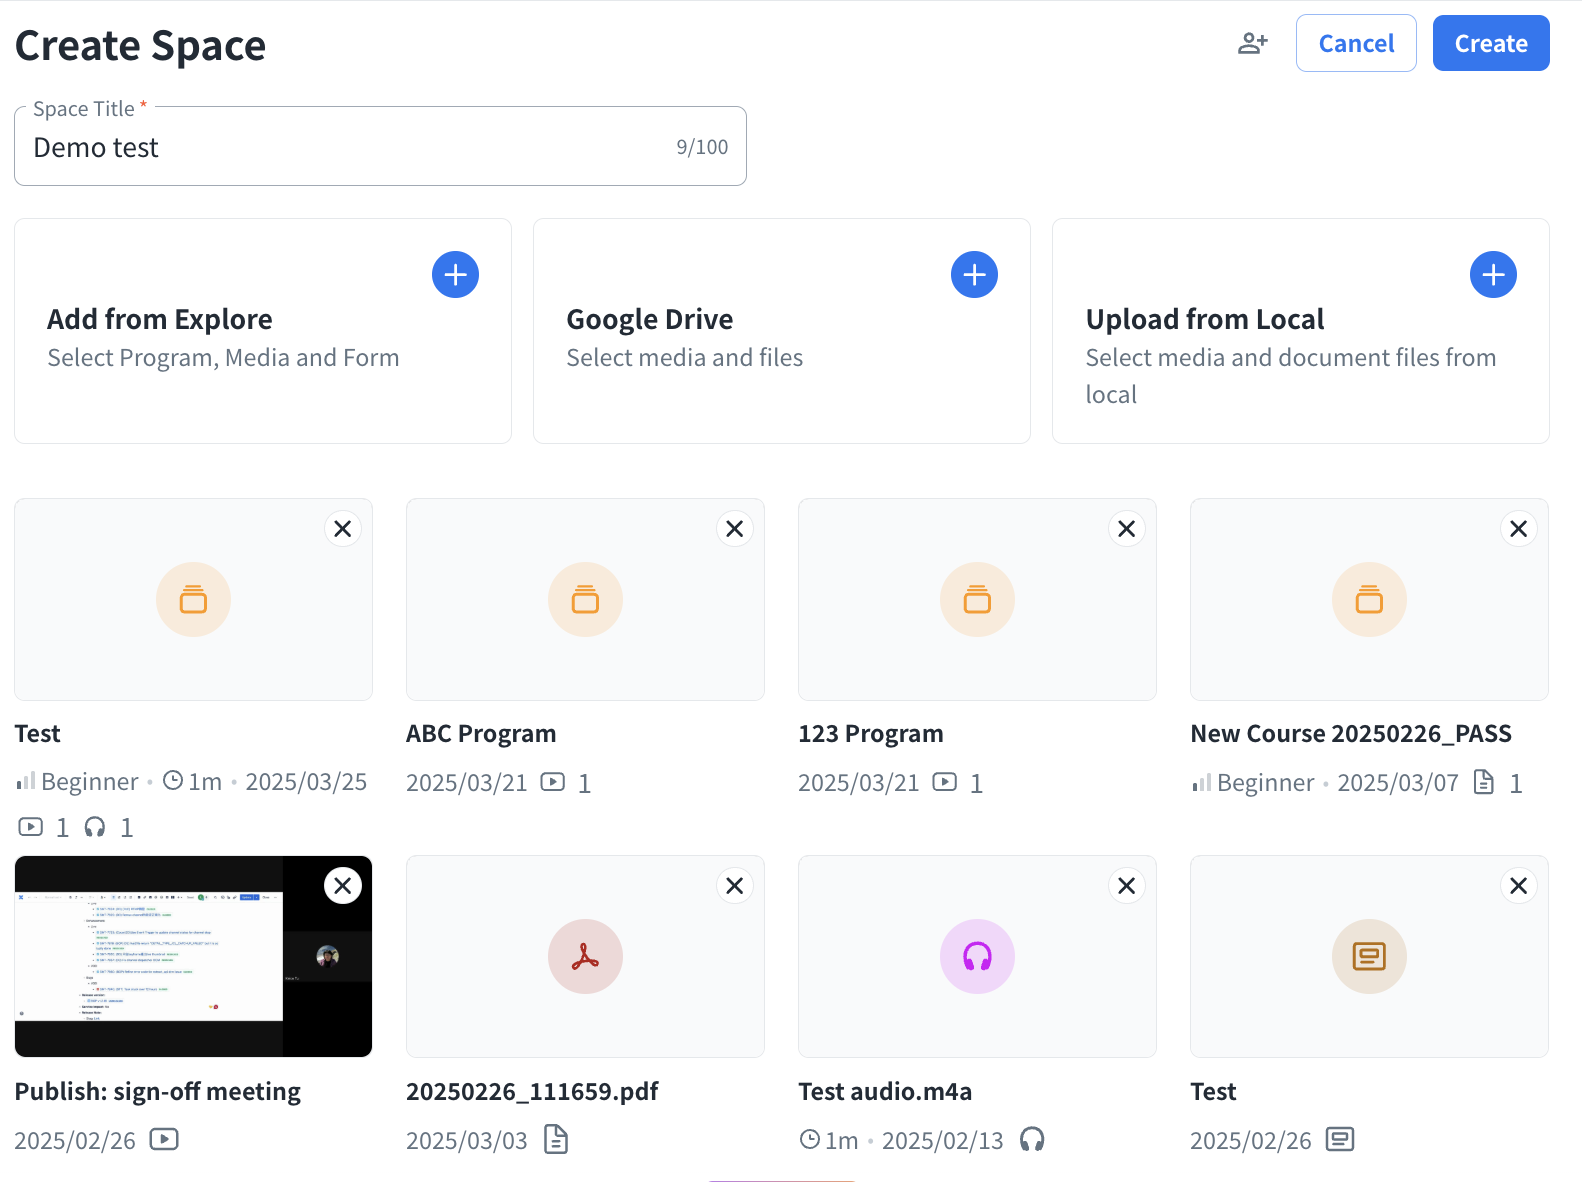Click the Google Drive plus icon

point(974,275)
